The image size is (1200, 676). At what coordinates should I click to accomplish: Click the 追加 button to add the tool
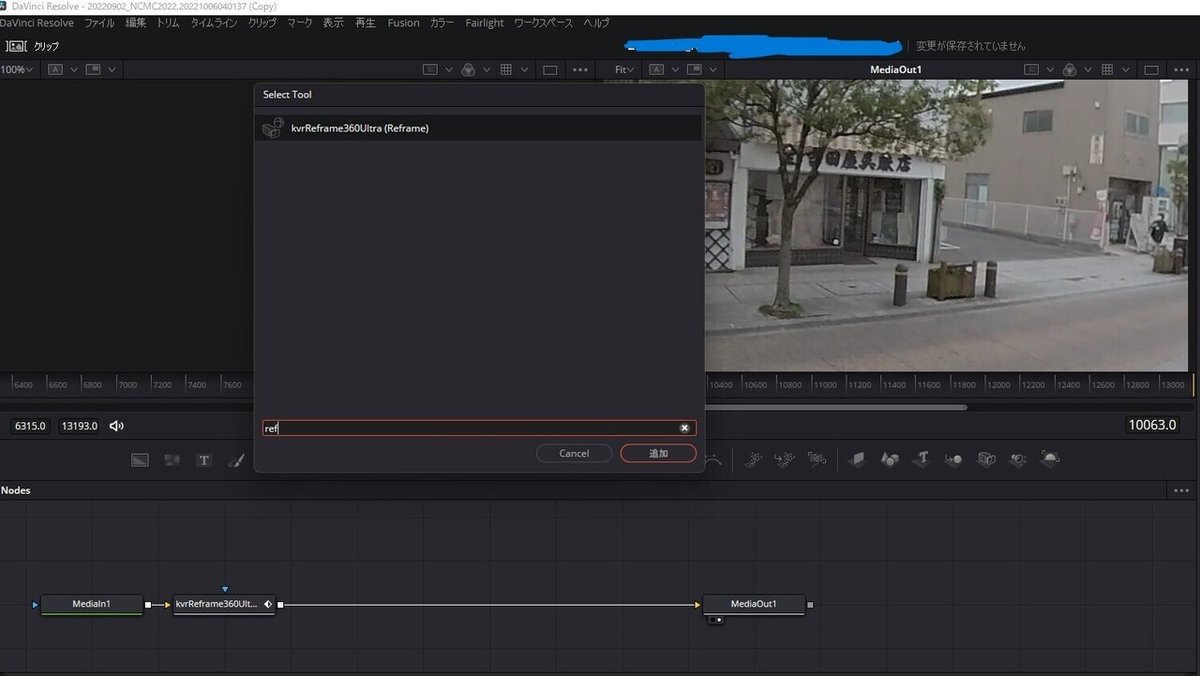click(x=658, y=453)
